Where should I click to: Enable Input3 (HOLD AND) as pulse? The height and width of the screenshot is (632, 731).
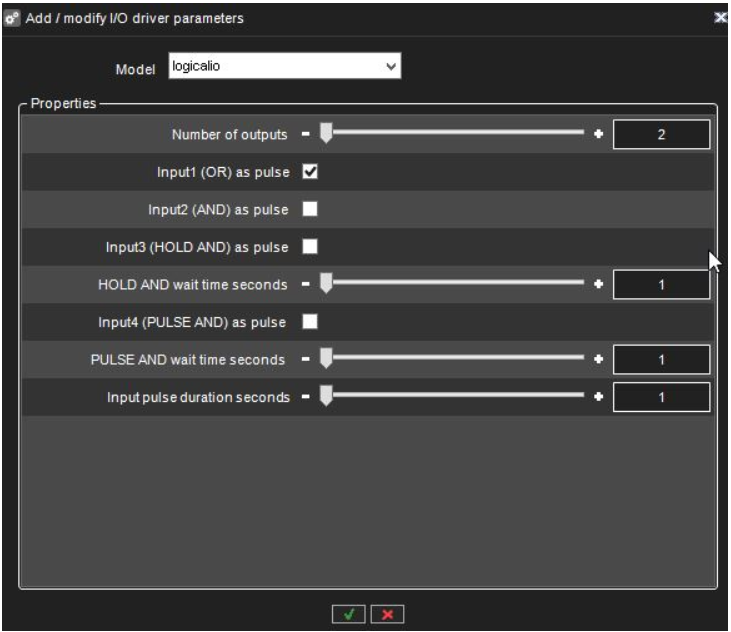click(310, 247)
